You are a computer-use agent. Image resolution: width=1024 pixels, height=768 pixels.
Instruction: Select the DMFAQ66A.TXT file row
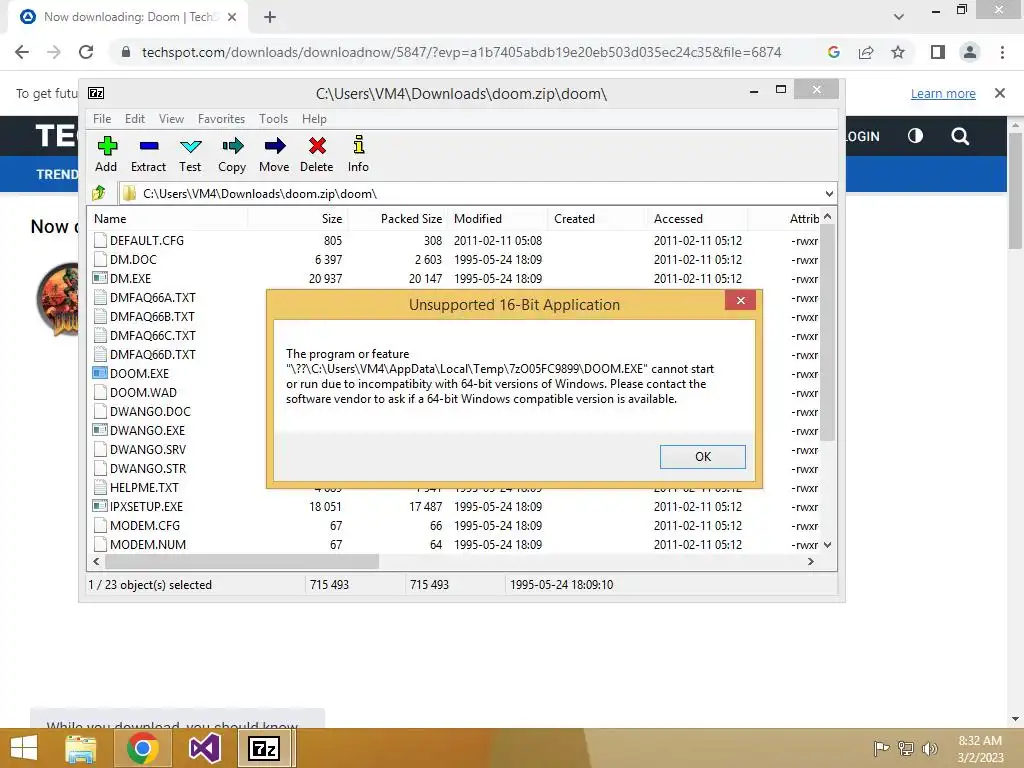tap(455, 297)
